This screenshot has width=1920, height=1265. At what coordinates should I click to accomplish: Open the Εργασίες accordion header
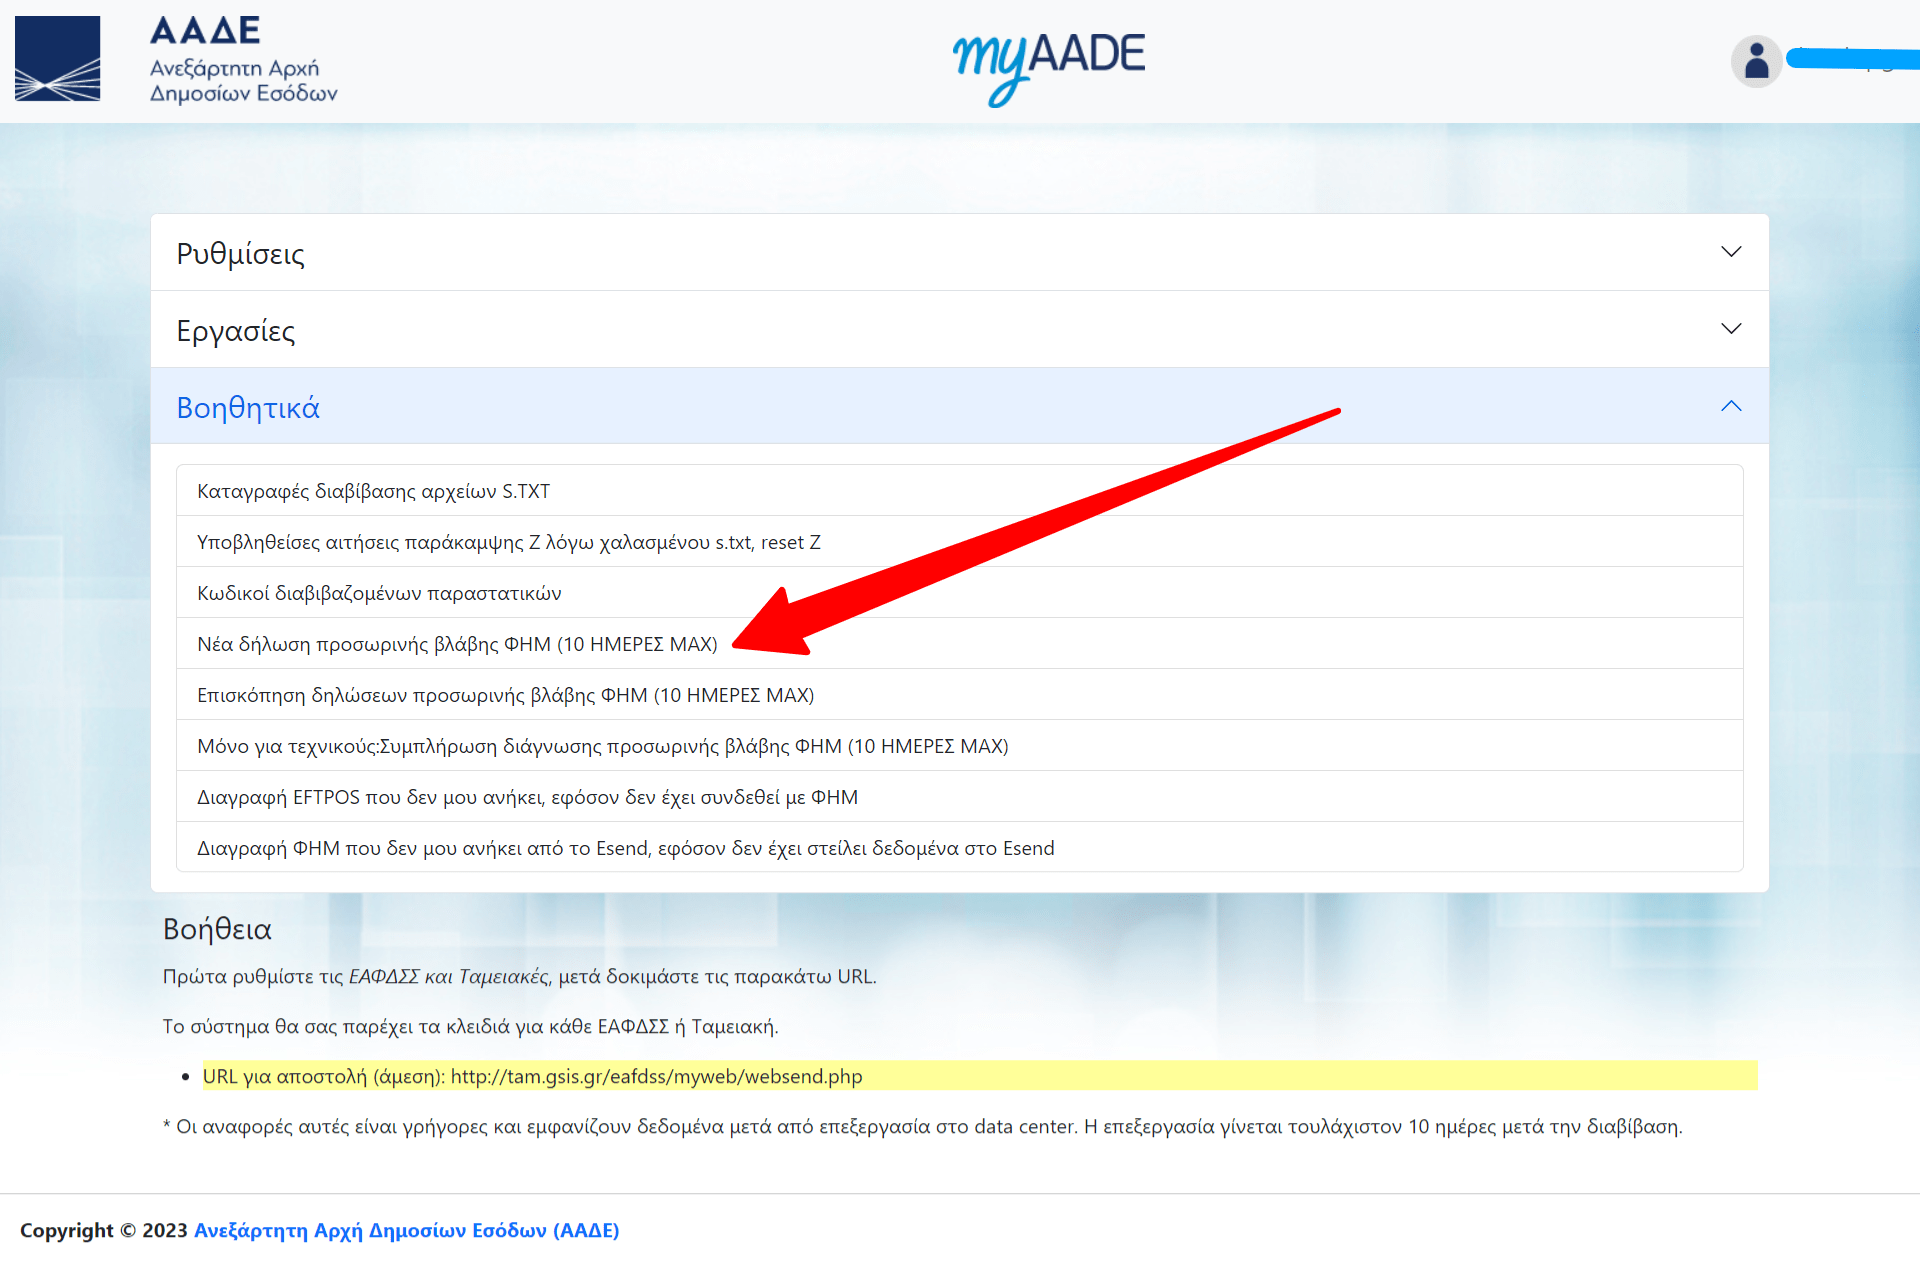[x=960, y=329]
